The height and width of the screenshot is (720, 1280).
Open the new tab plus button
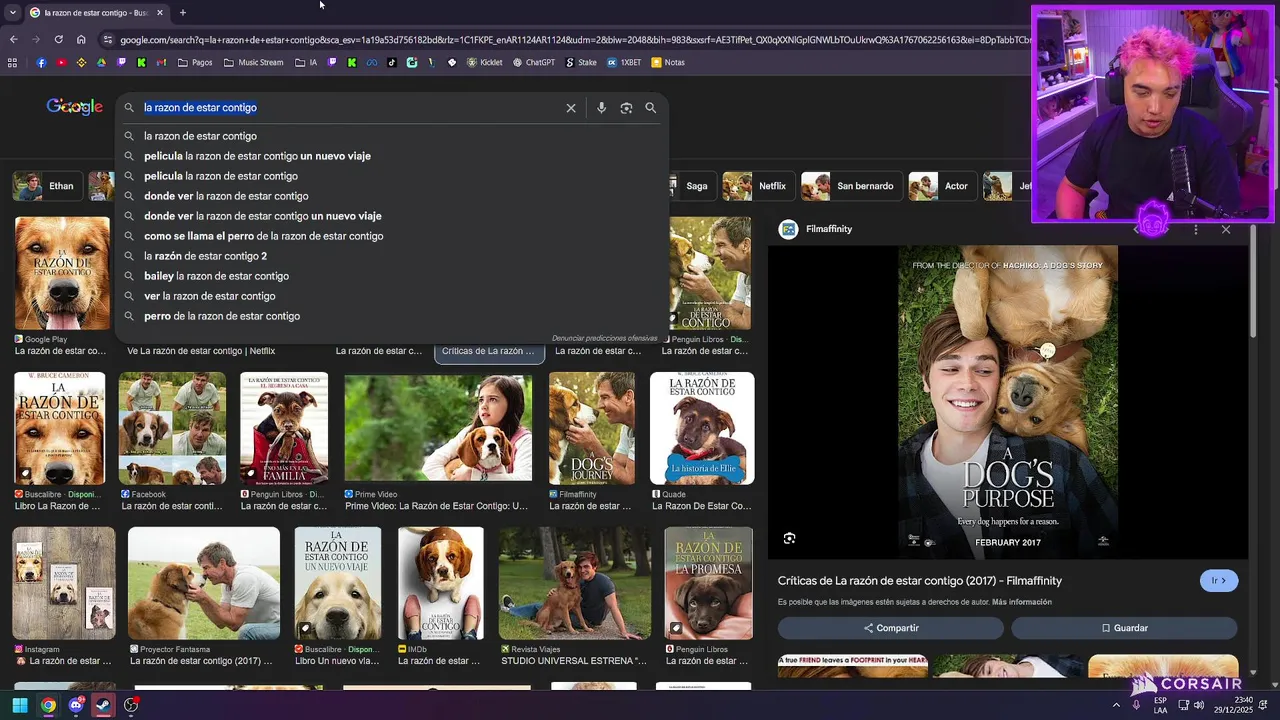point(183,12)
